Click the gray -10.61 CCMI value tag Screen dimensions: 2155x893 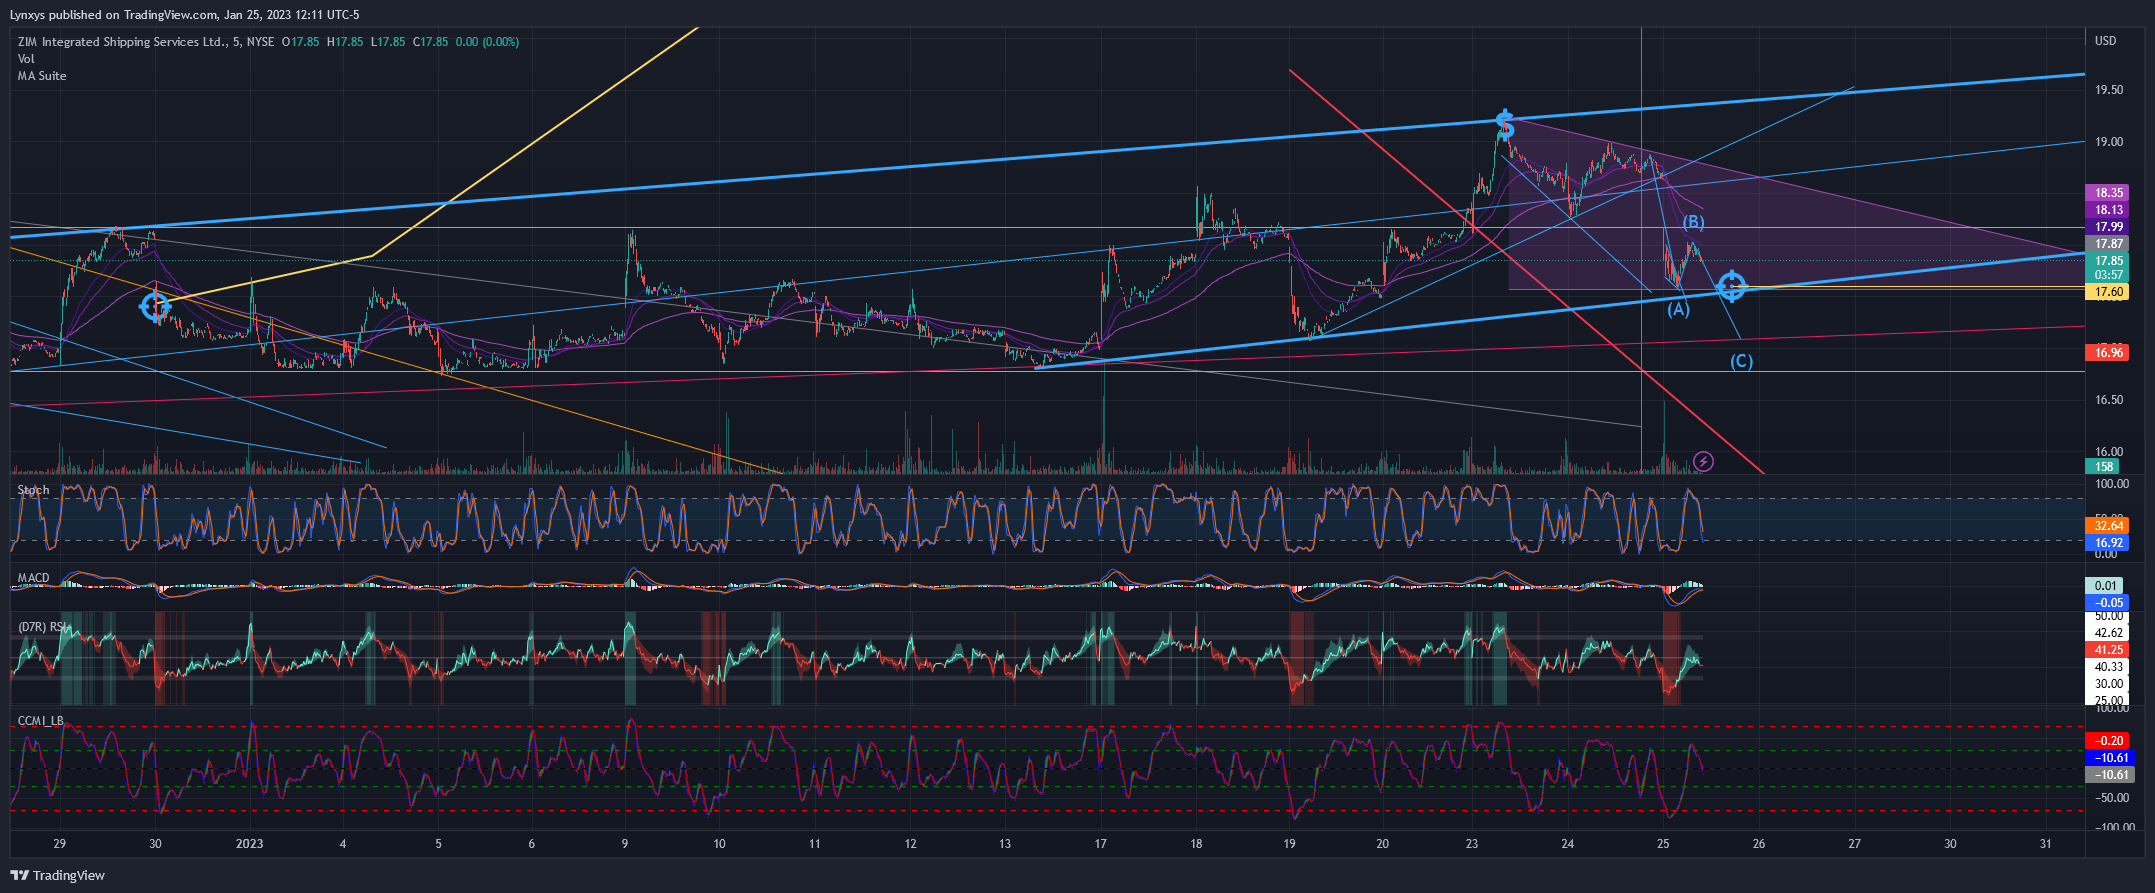[2109, 775]
